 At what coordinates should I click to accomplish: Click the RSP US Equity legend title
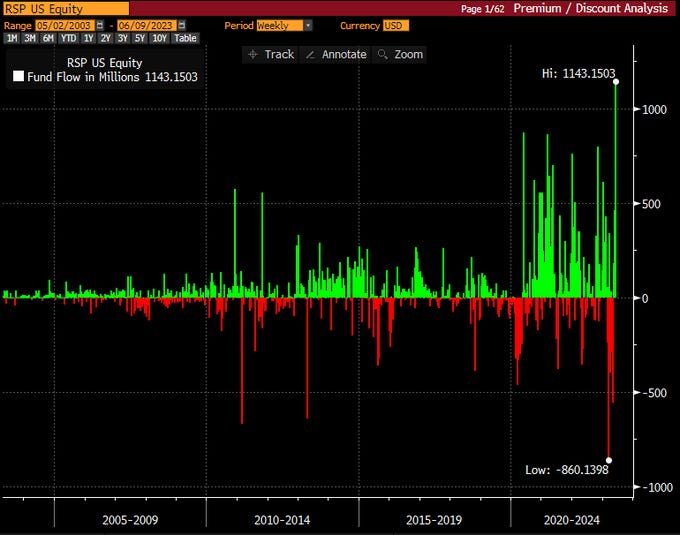point(105,63)
